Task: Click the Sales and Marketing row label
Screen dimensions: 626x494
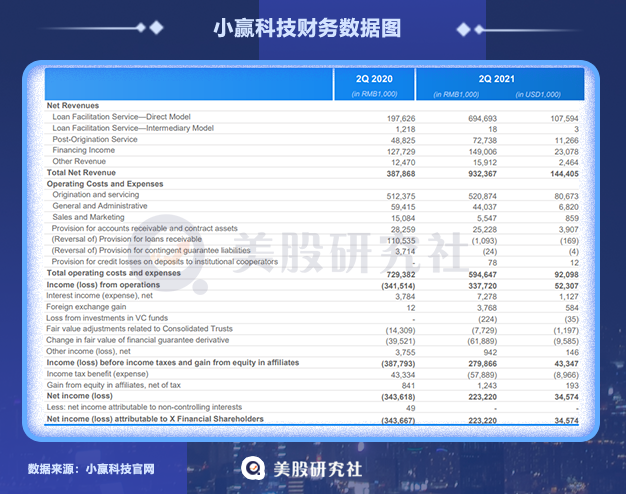Action: coord(88,217)
